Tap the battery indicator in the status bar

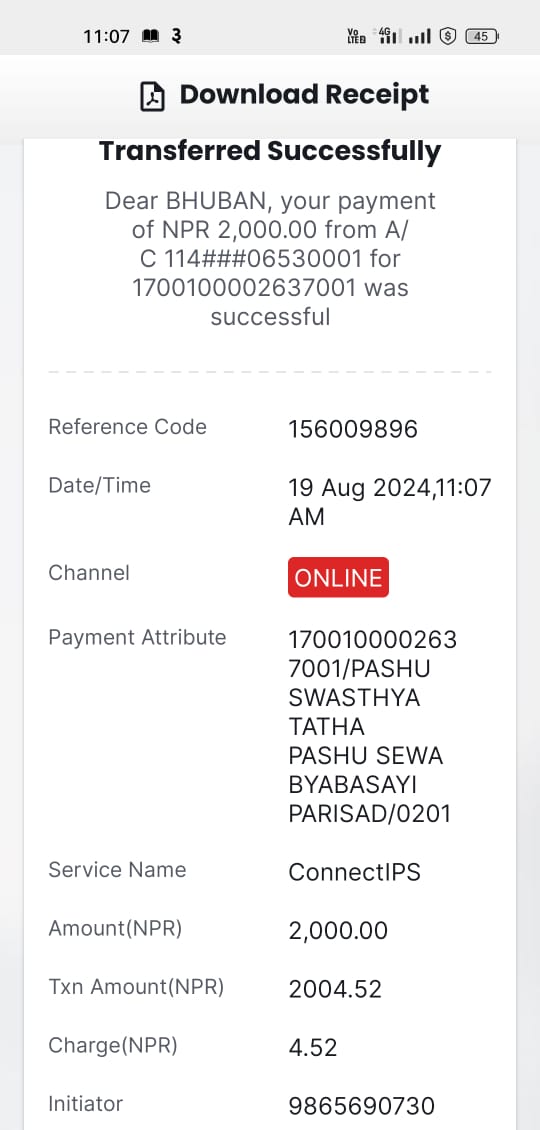tap(482, 36)
